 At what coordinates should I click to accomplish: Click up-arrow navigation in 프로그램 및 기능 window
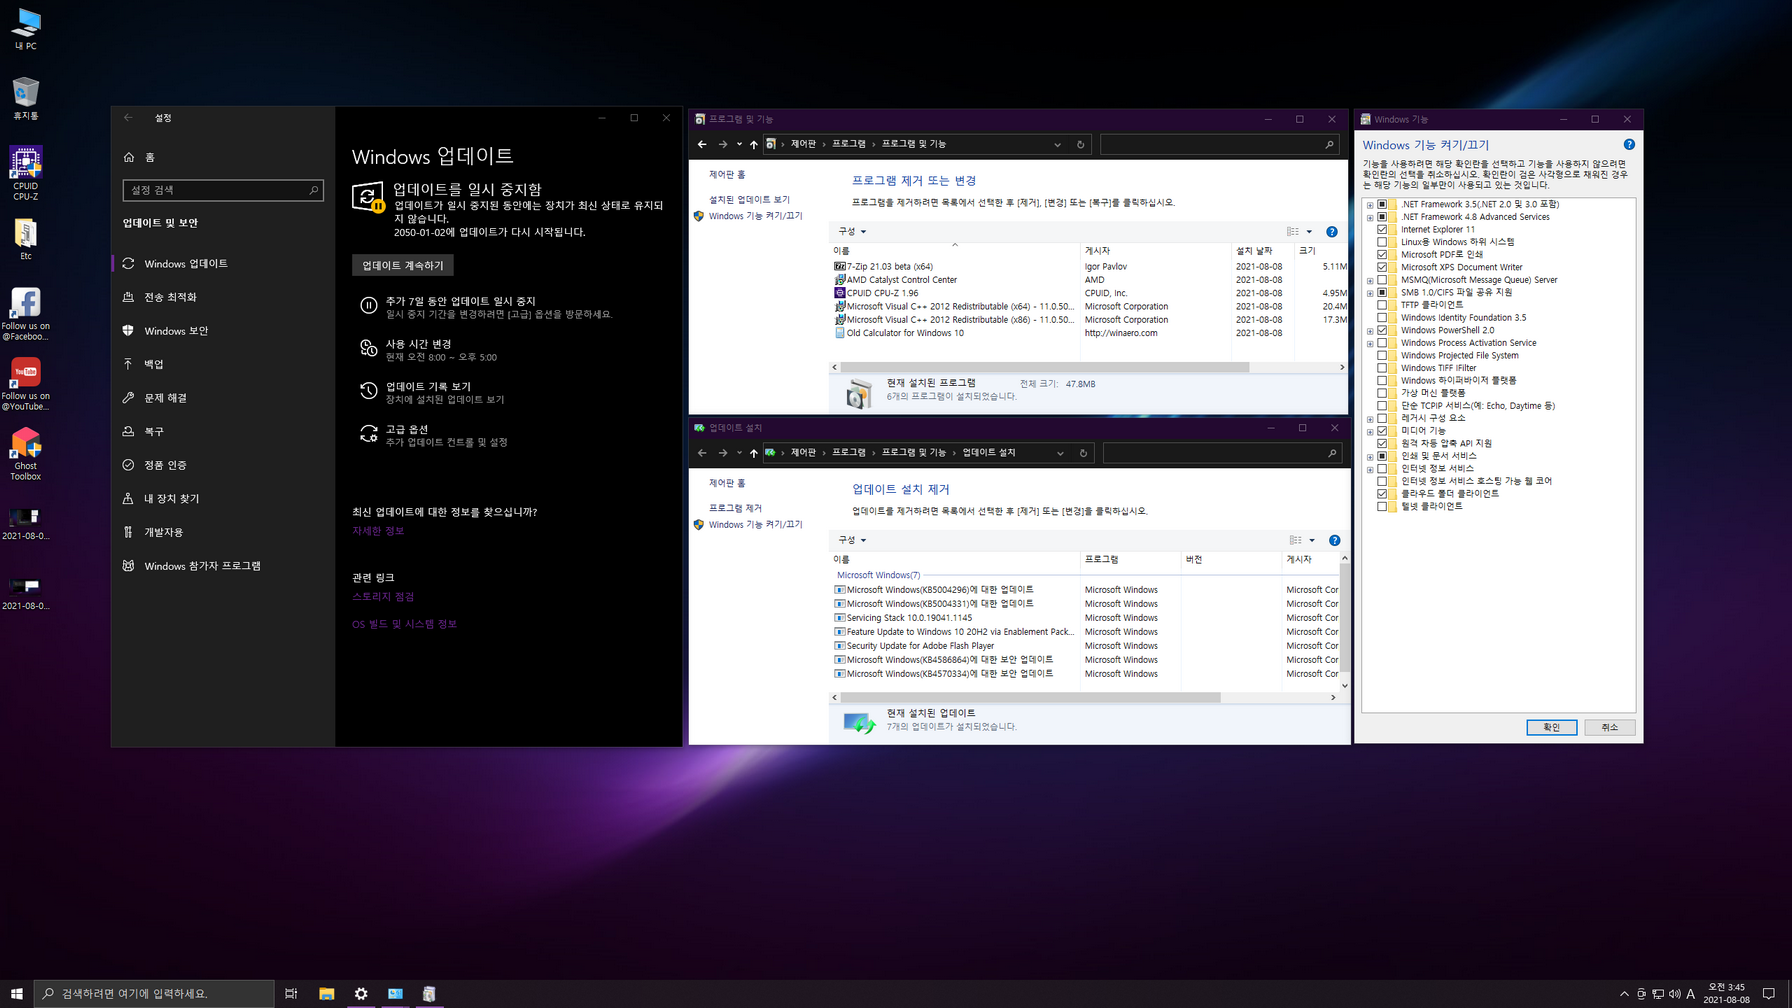click(x=754, y=144)
